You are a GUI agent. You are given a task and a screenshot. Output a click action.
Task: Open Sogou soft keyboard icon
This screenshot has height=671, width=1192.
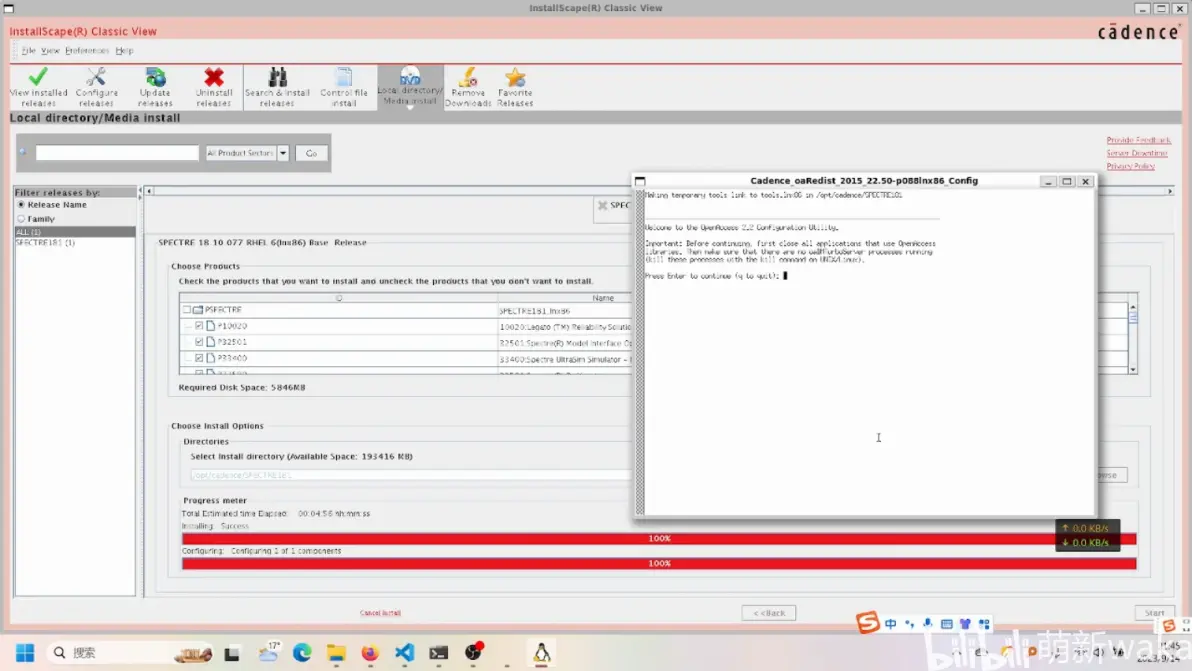click(x=946, y=624)
